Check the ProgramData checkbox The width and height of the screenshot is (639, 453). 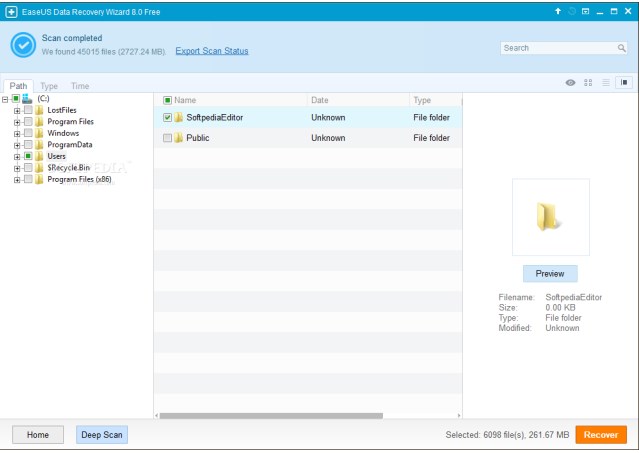(x=28, y=145)
